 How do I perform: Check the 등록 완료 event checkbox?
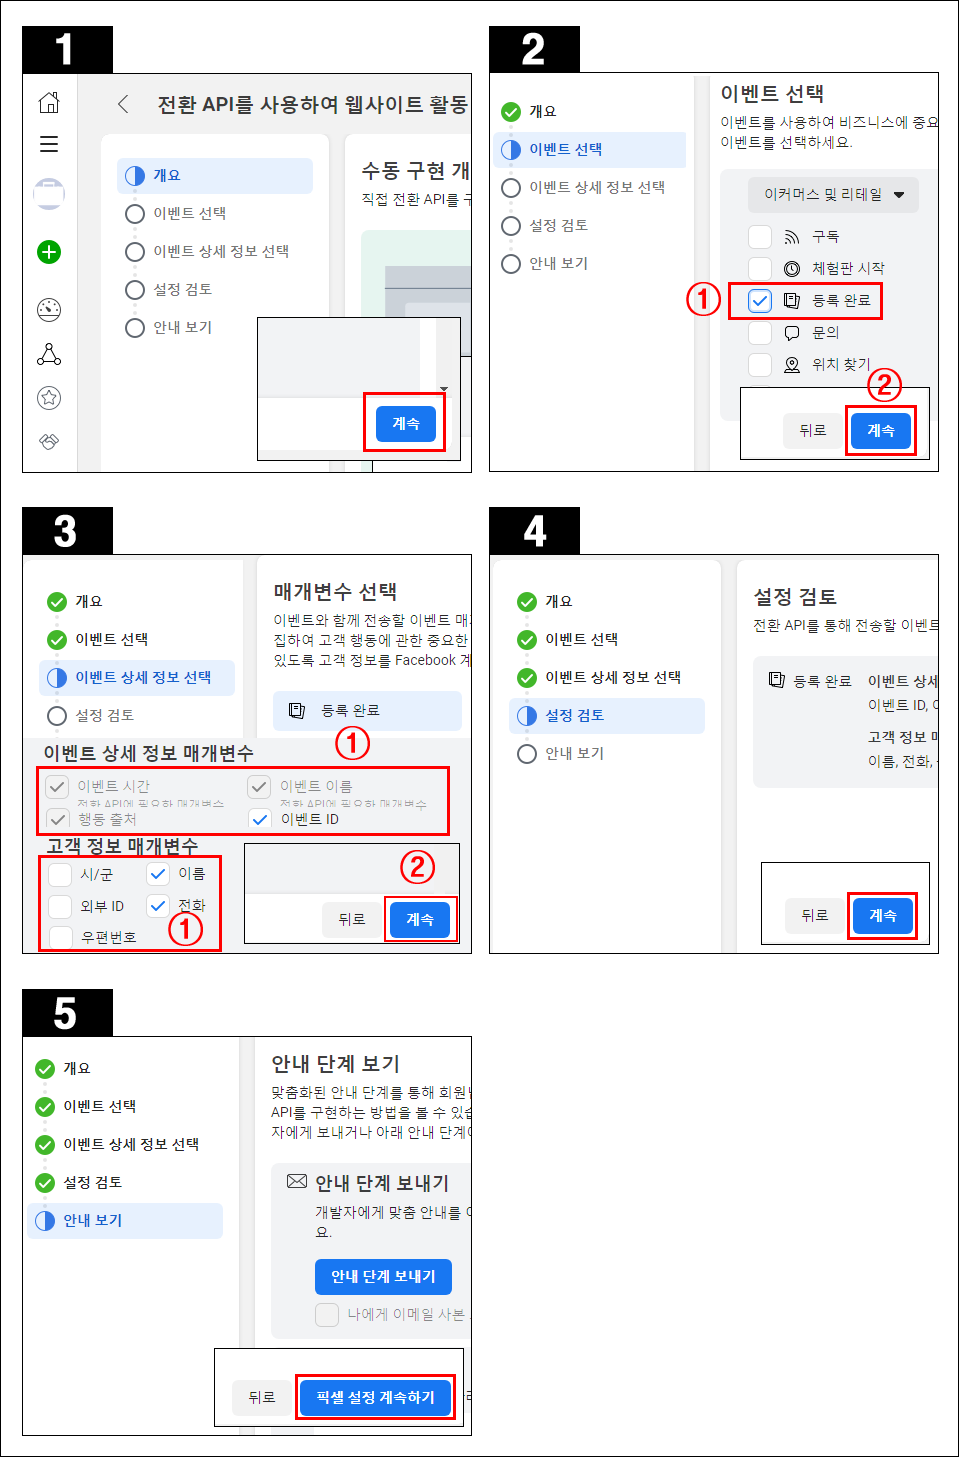[760, 300]
